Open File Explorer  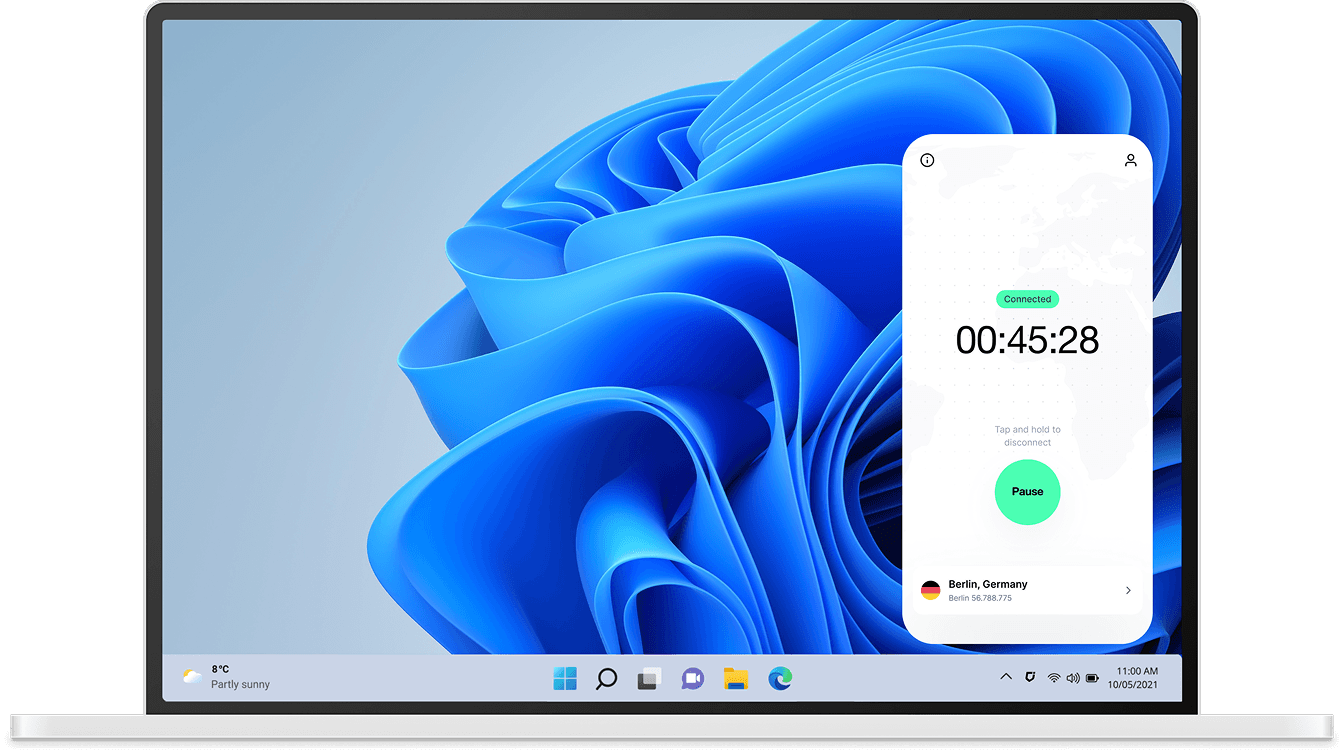[x=736, y=678]
